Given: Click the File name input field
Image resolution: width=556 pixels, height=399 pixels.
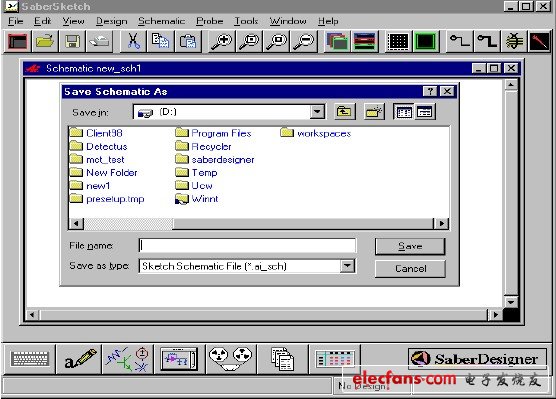Looking at the screenshot, I should (248, 245).
